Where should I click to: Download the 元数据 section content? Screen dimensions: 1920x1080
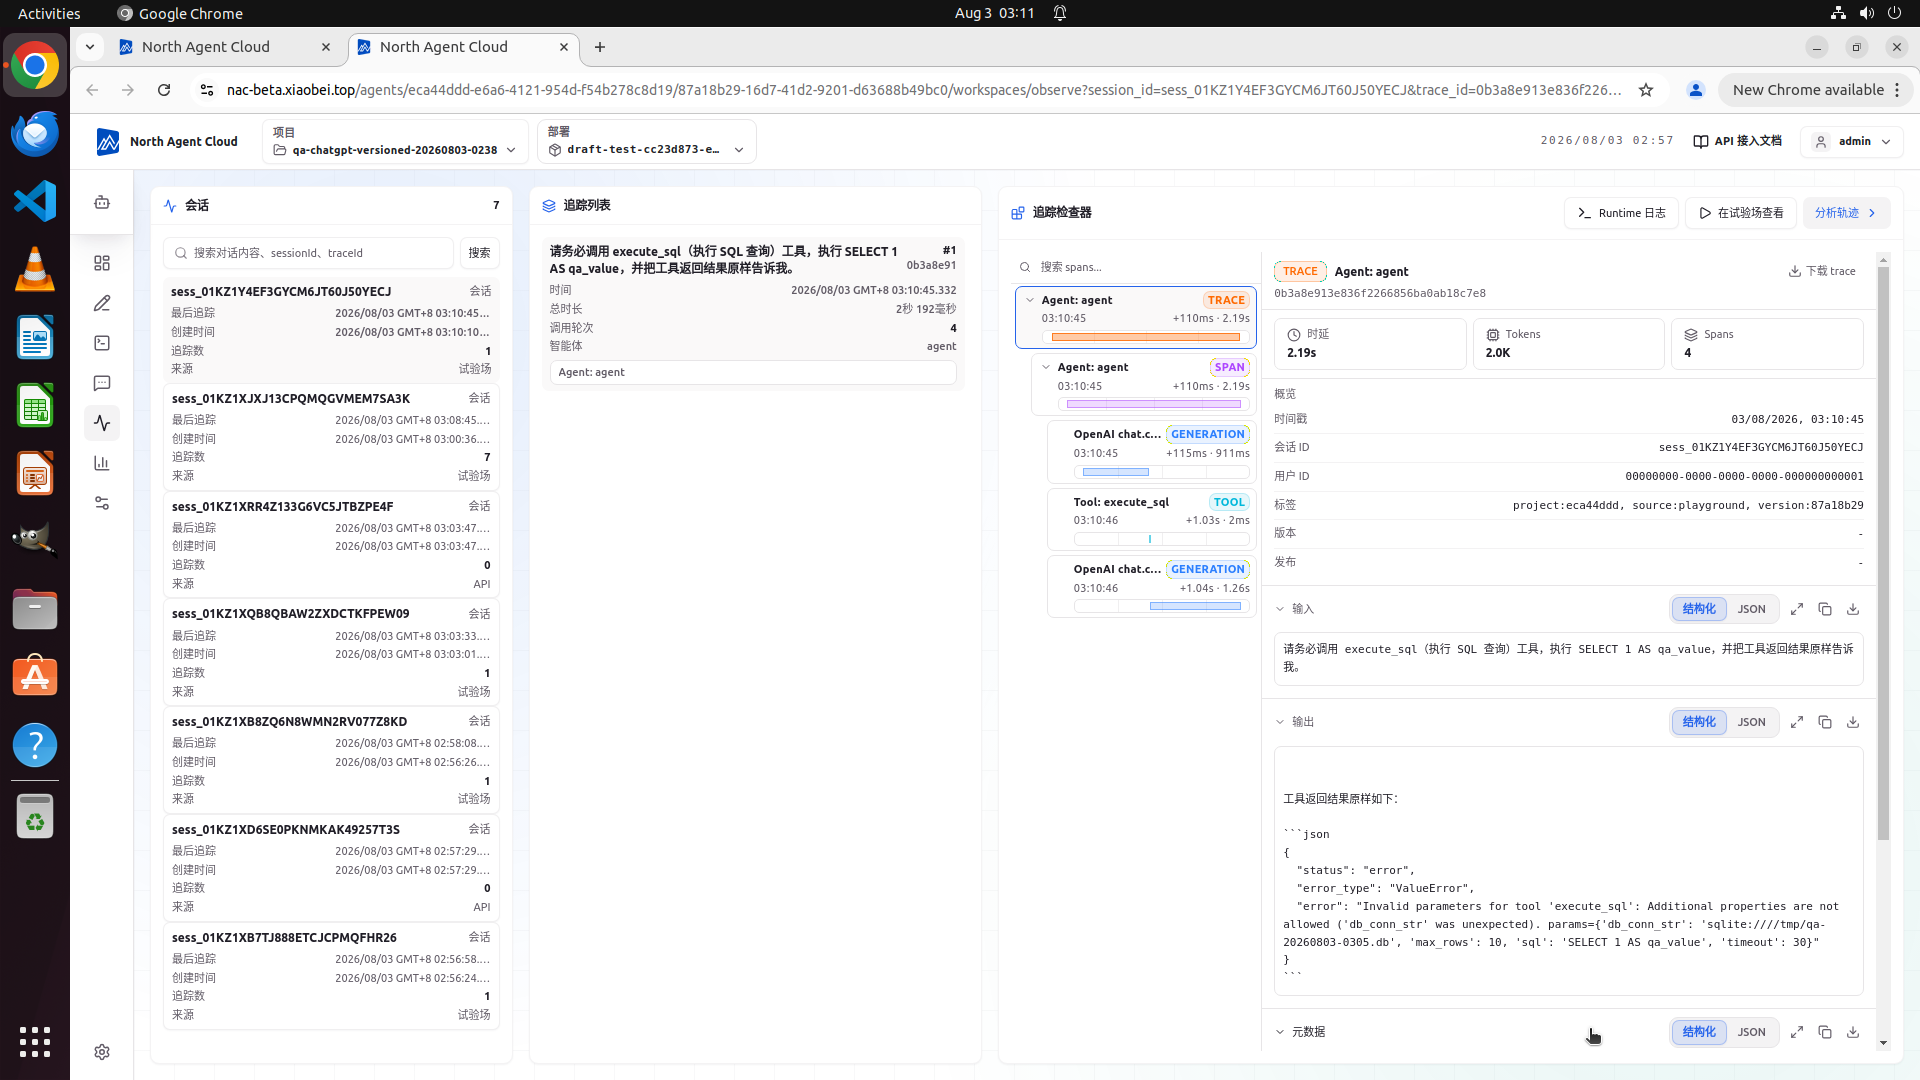pyautogui.click(x=1853, y=1032)
